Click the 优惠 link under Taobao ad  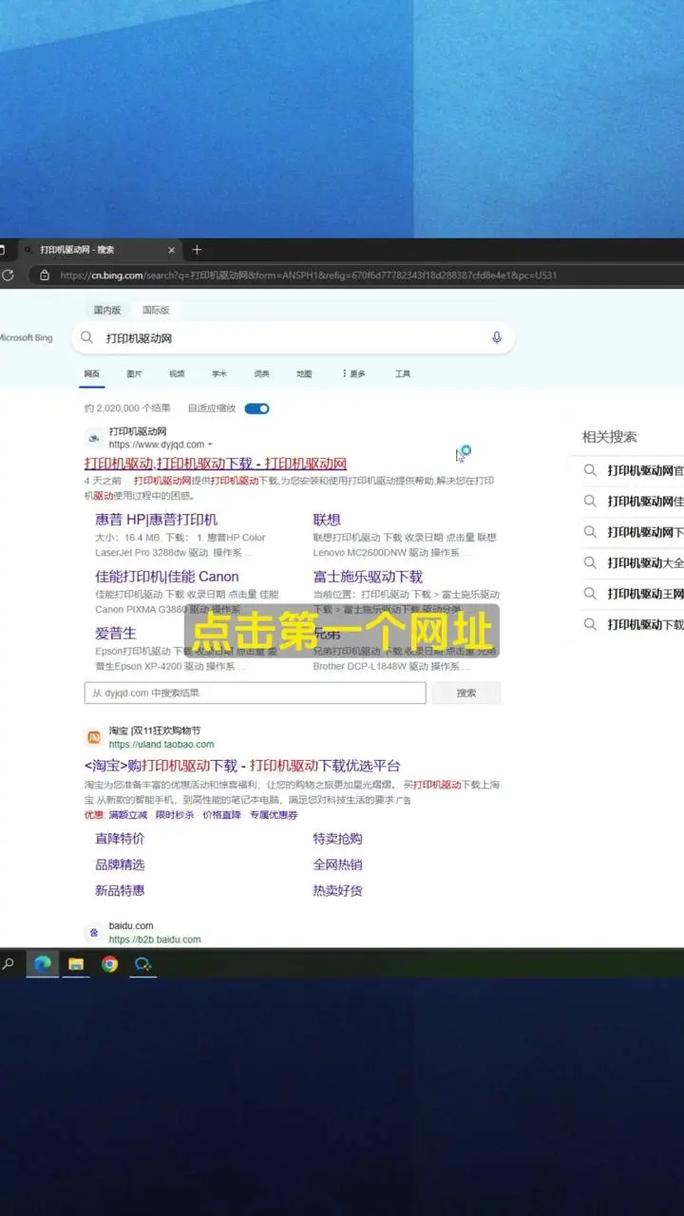pos(94,815)
